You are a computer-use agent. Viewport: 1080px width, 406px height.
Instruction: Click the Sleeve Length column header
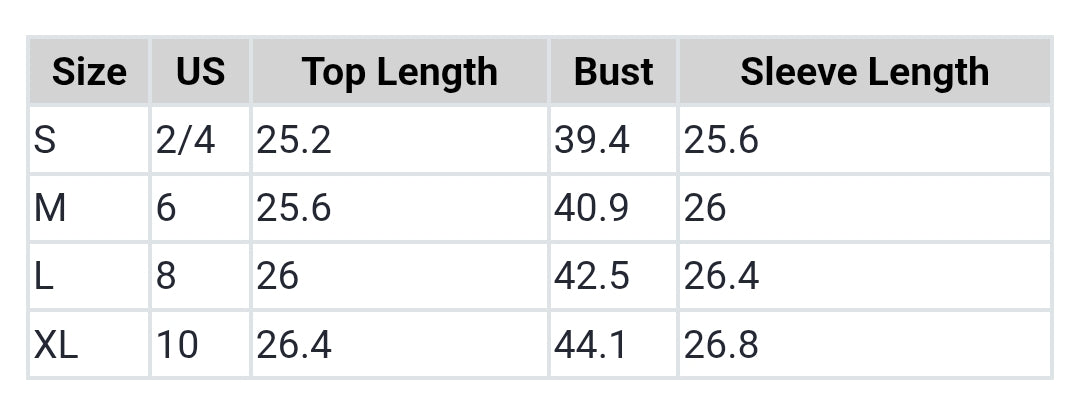(864, 72)
